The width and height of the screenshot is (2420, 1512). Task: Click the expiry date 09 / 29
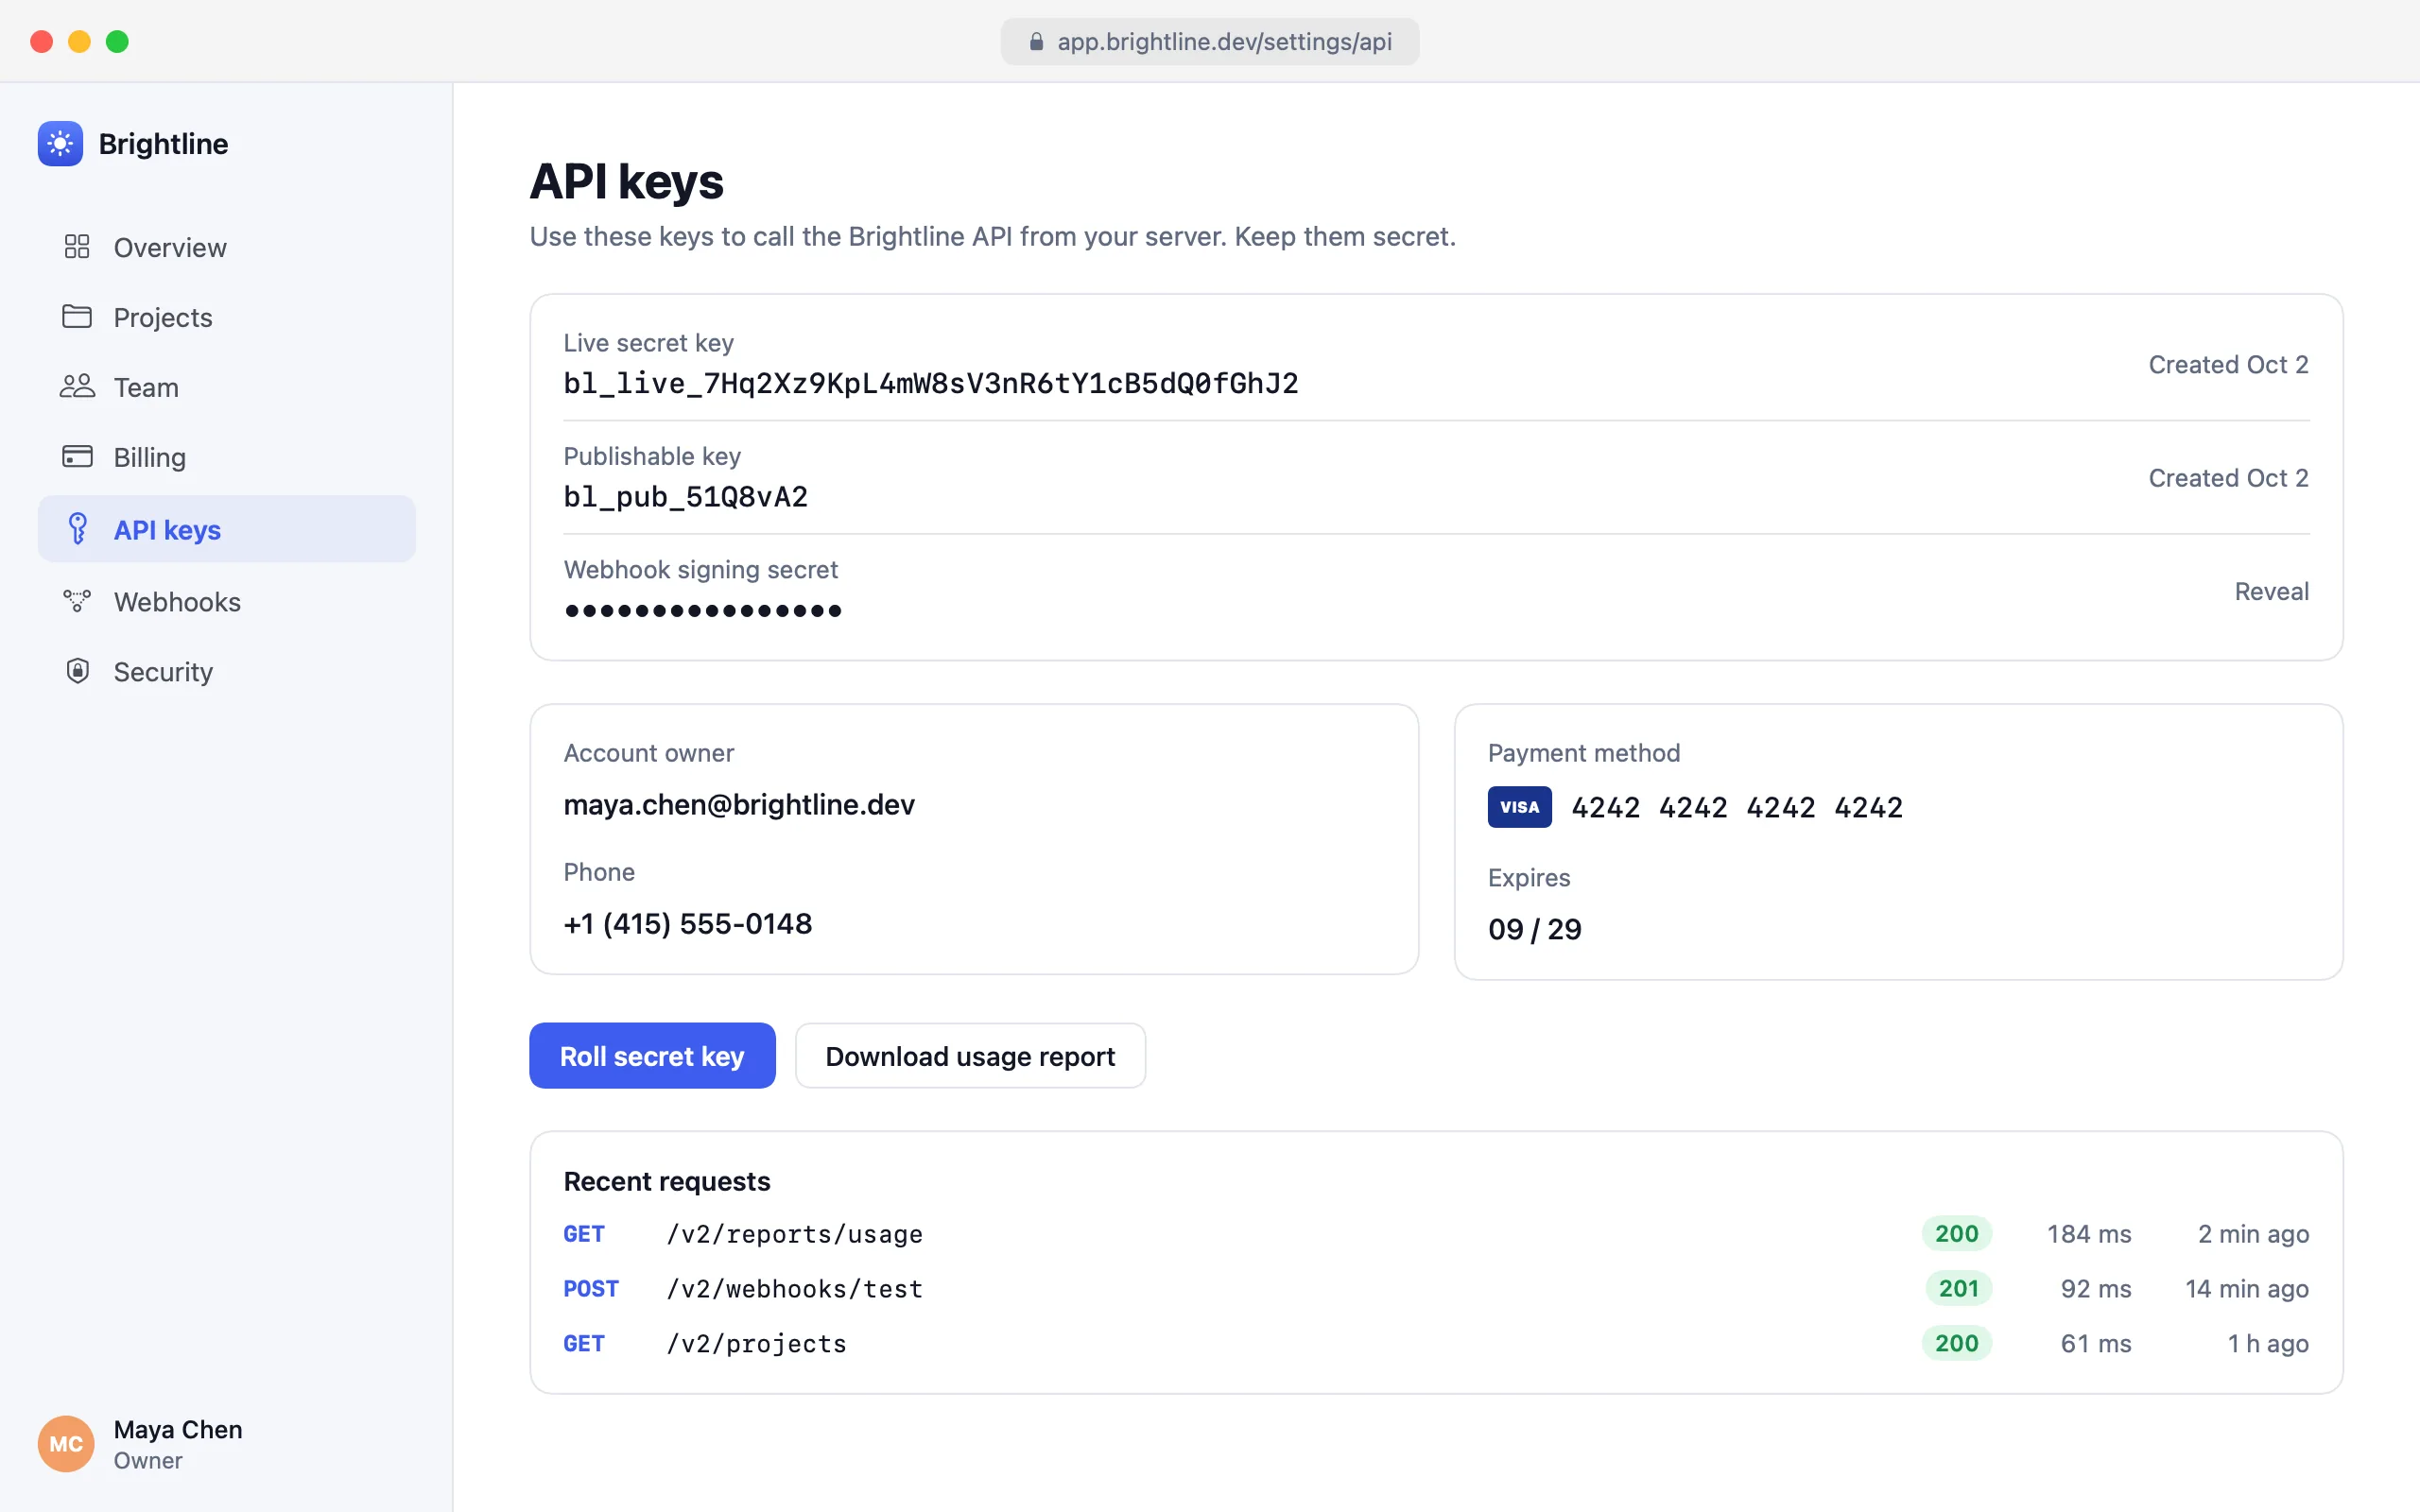point(1535,929)
